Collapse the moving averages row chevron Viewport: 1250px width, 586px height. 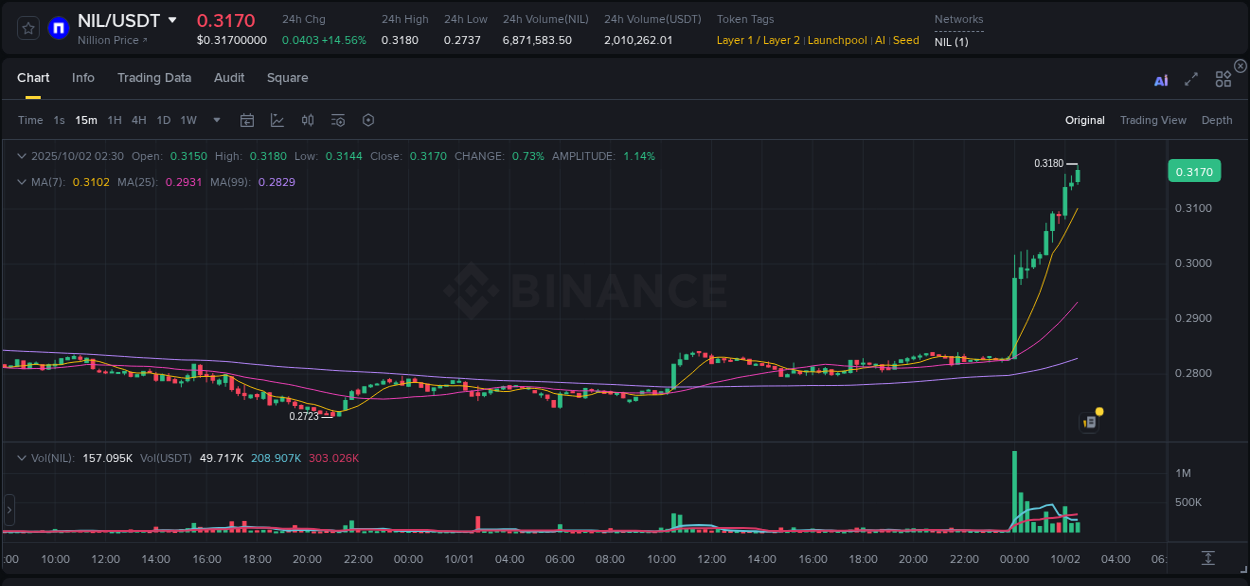[22, 182]
